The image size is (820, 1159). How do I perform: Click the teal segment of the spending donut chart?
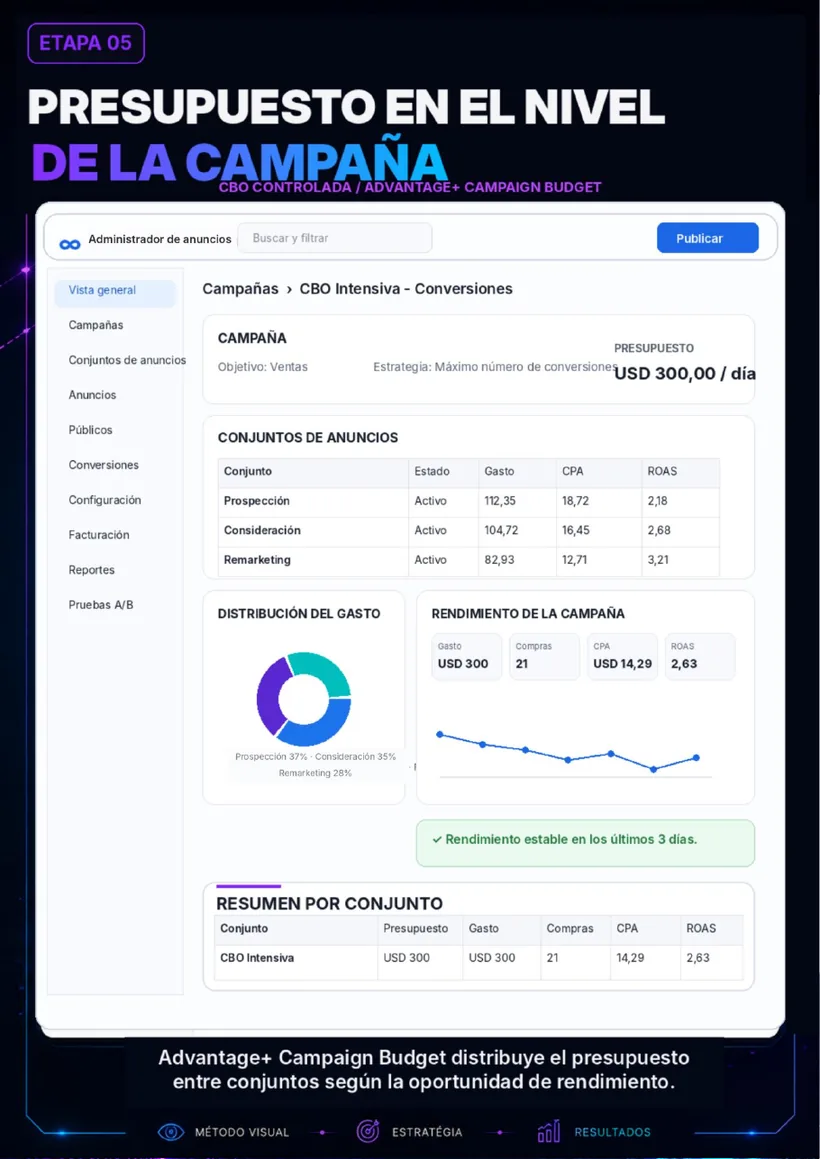tap(322, 670)
